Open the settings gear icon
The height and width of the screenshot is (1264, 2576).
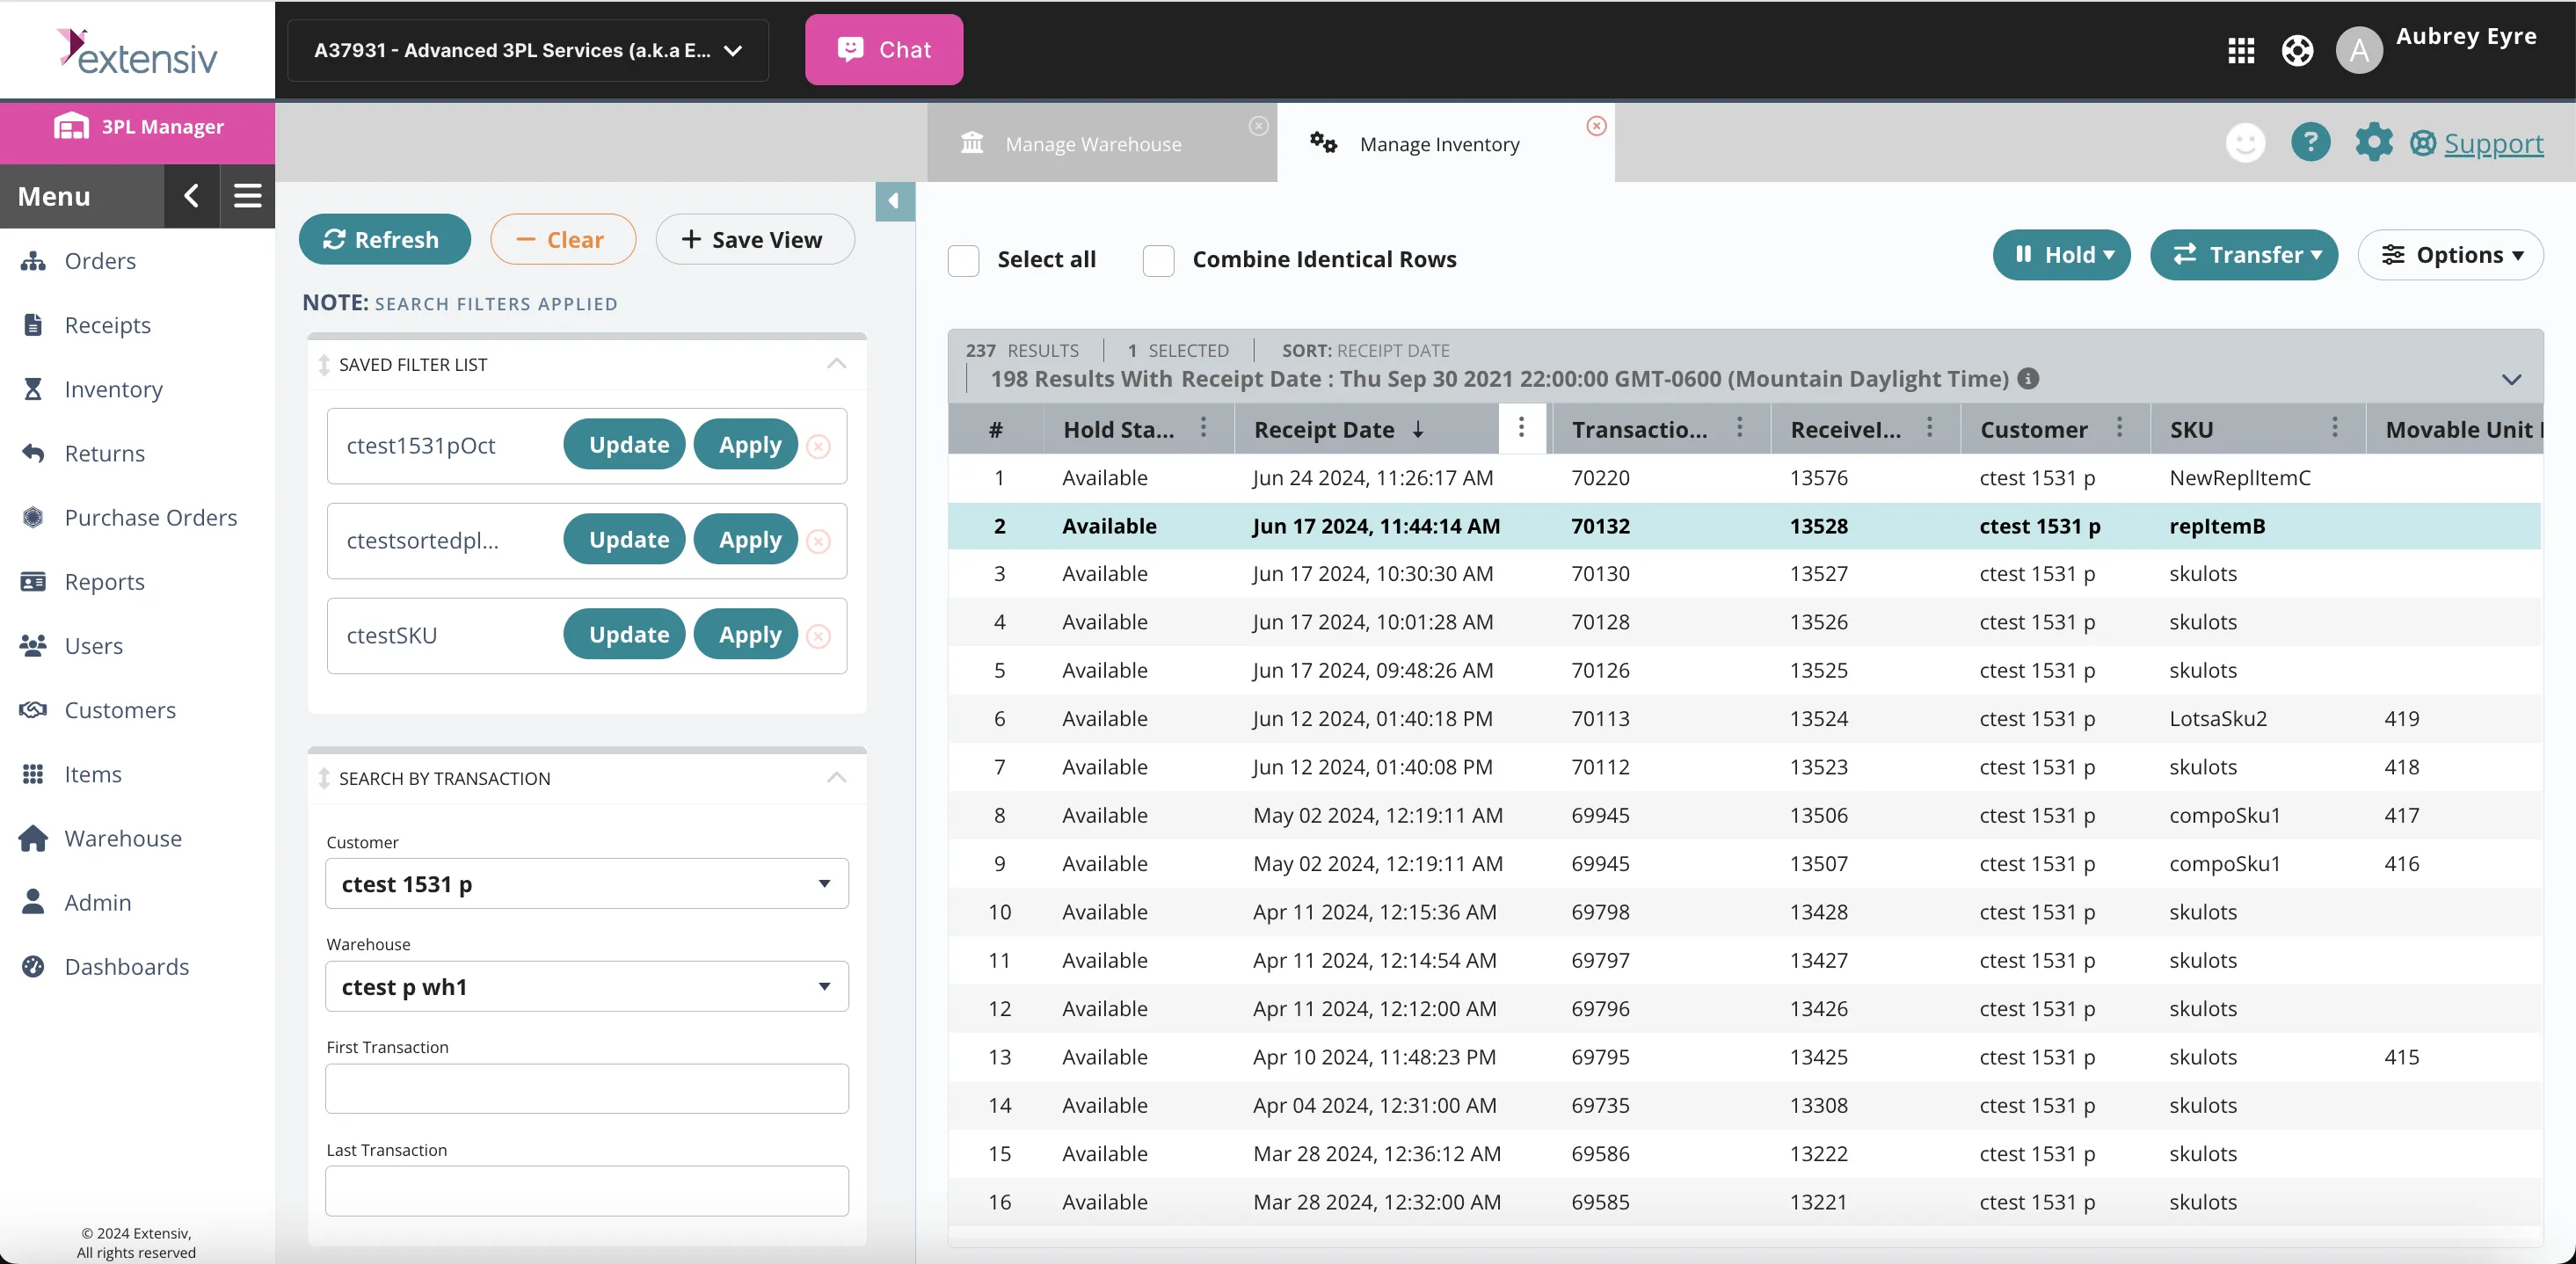[x=2373, y=143]
